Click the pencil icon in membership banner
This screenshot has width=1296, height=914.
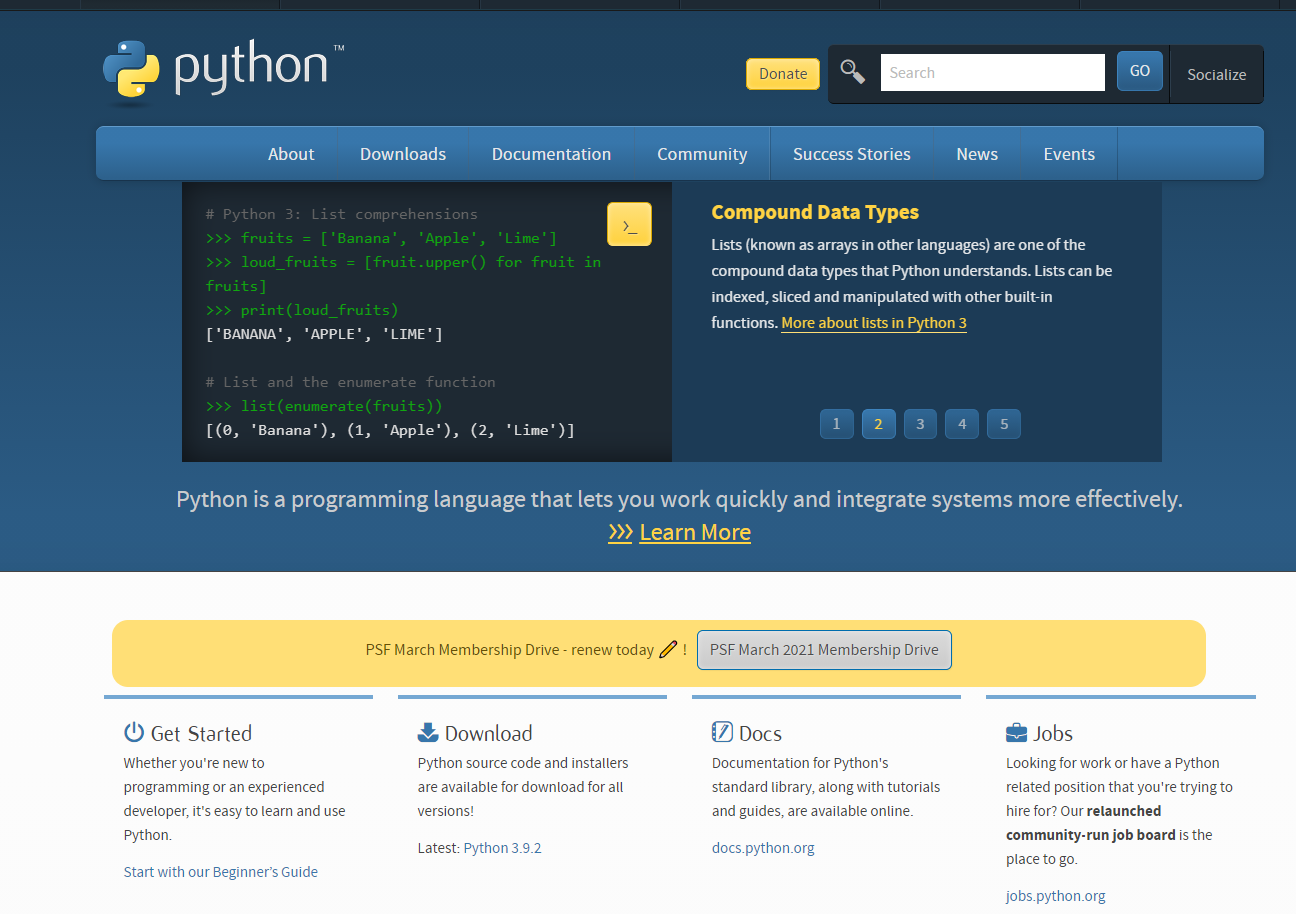(668, 649)
